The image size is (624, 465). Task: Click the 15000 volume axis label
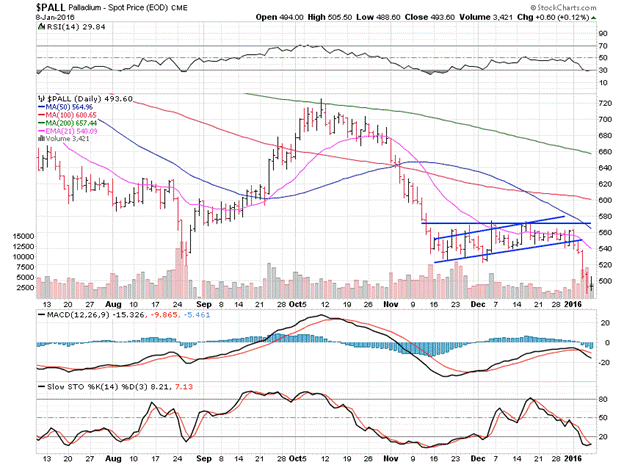(x=23, y=236)
